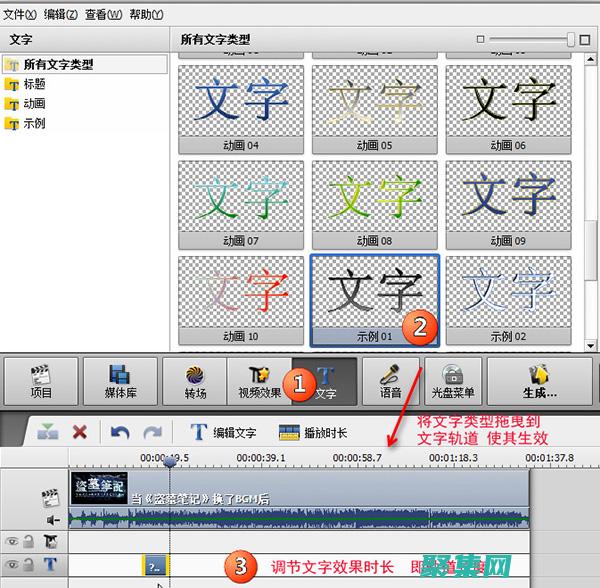Click the small thumbnail size icon
The height and width of the screenshot is (588, 600).
coord(481,39)
